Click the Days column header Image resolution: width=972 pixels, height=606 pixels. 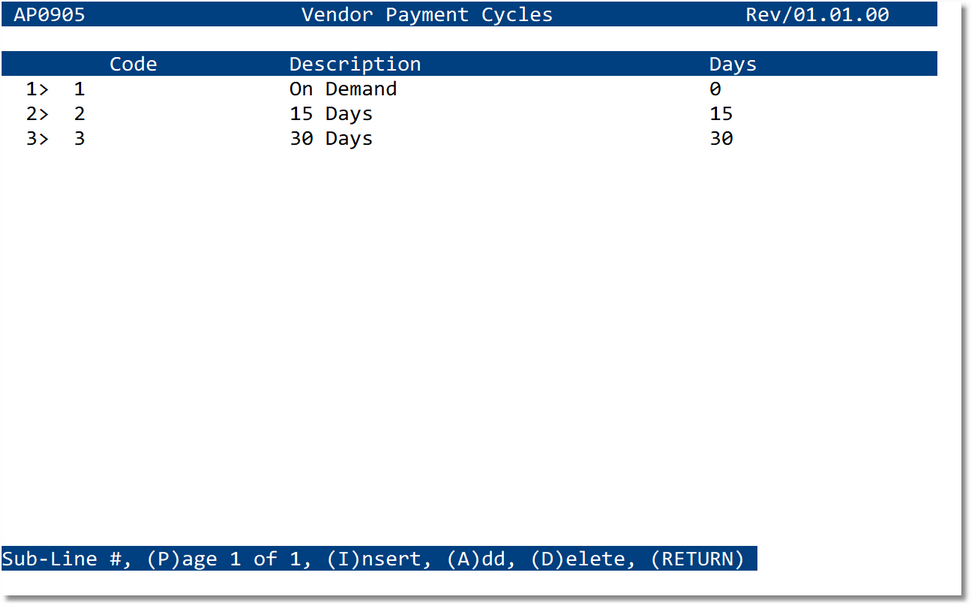tap(733, 63)
